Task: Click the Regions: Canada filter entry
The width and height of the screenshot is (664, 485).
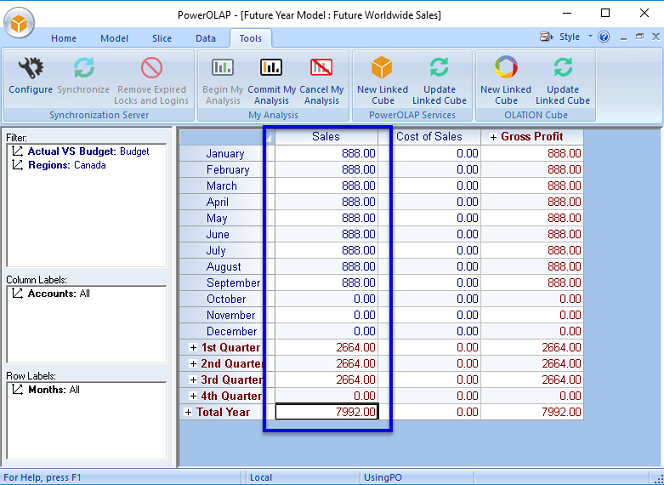Action: point(67,165)
